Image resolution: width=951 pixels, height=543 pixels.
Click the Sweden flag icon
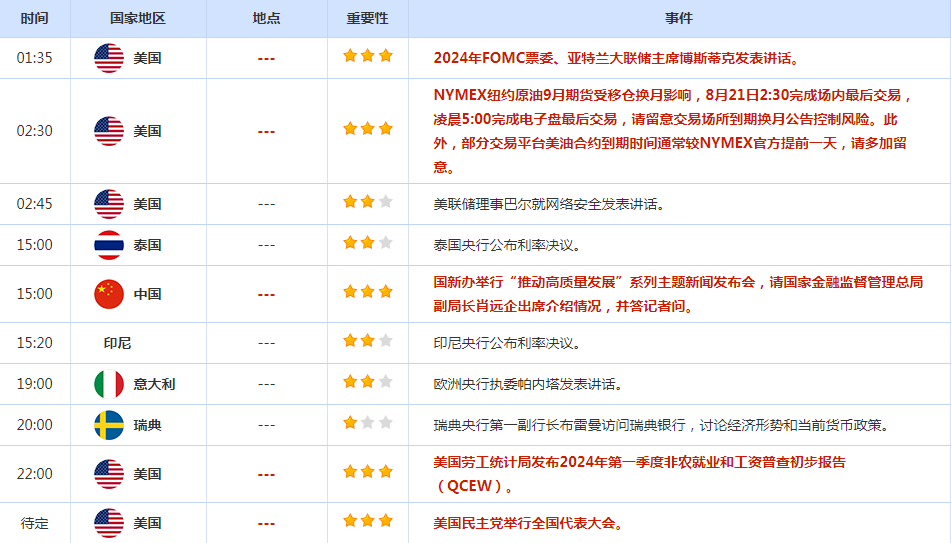click(109, 425)
